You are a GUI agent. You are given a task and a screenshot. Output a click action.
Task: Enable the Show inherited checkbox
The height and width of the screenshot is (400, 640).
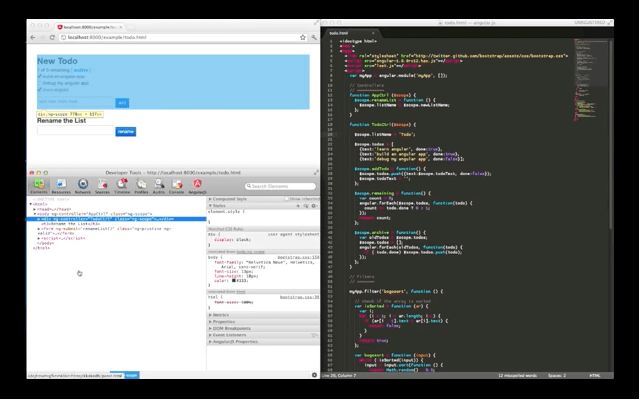[x=287, y=199]
